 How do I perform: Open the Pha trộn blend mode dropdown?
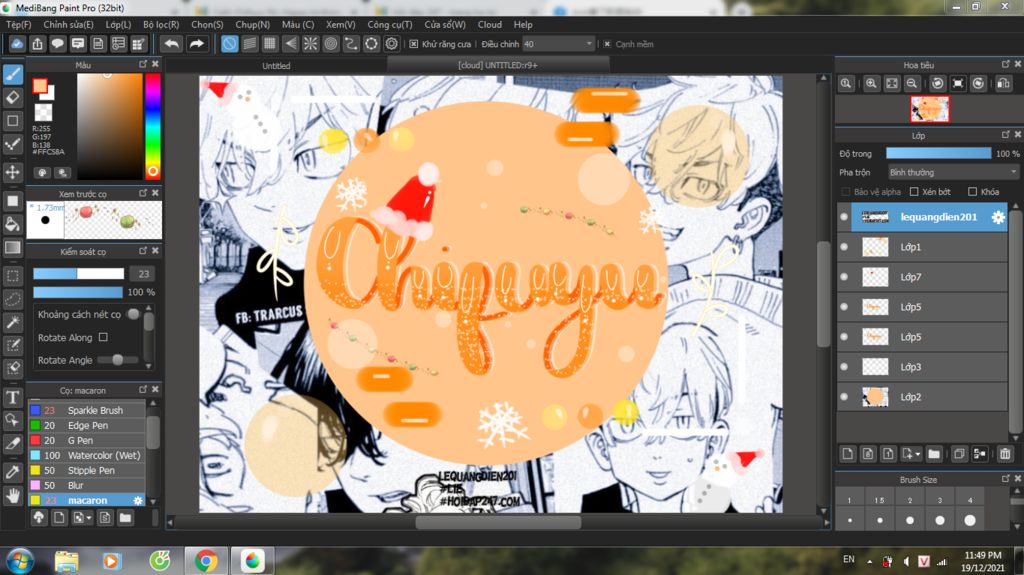tap(953, 172)
